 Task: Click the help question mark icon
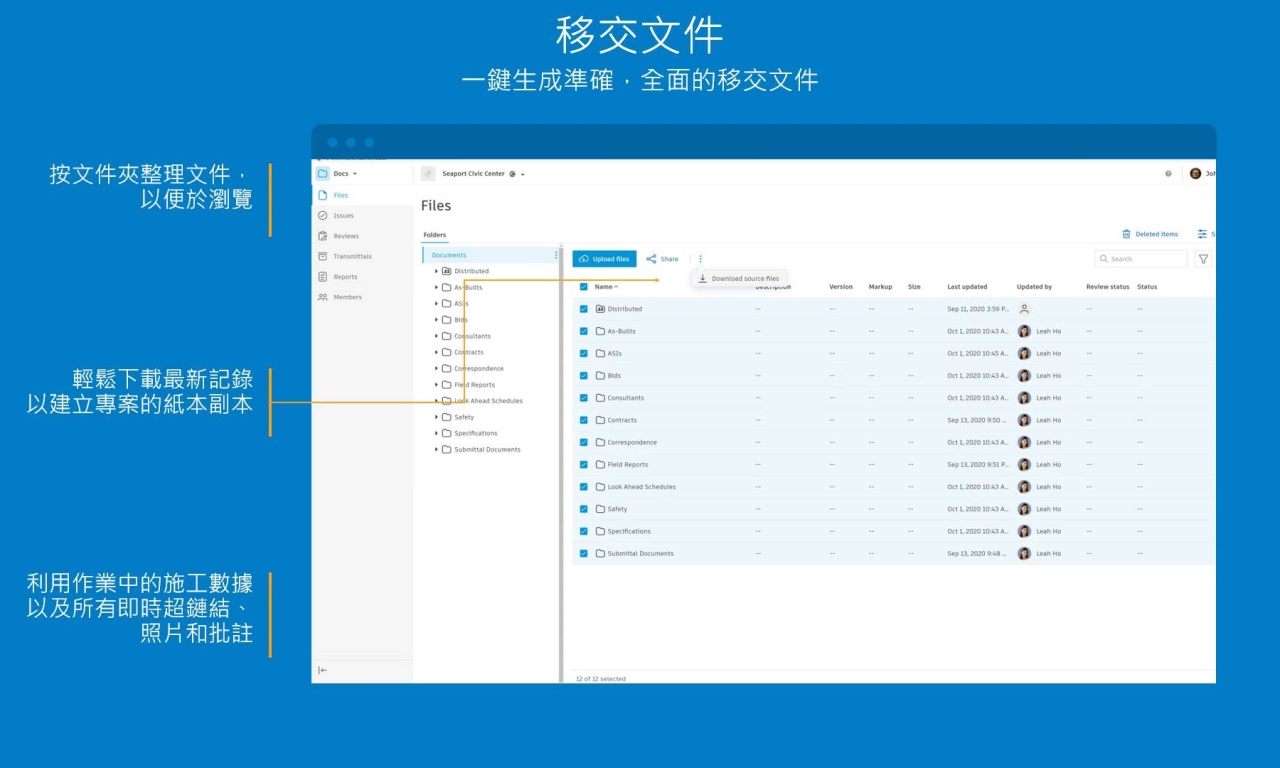(x=1168, y=174)
